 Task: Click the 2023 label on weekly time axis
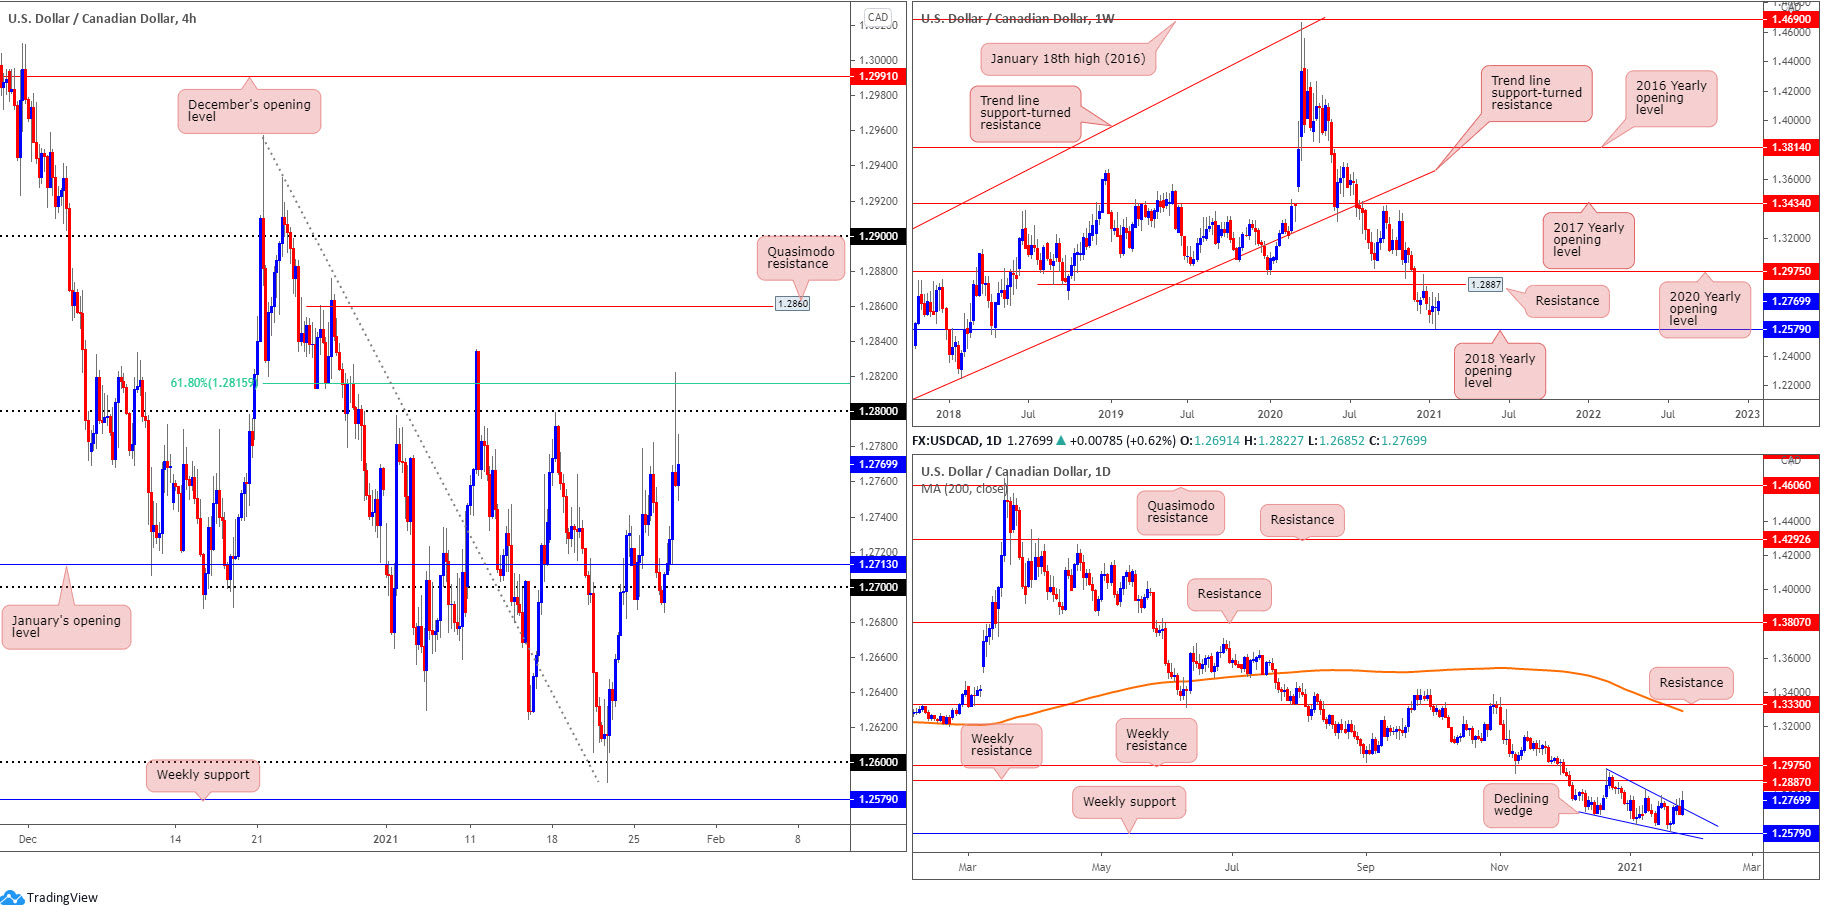pos(1747,414)
